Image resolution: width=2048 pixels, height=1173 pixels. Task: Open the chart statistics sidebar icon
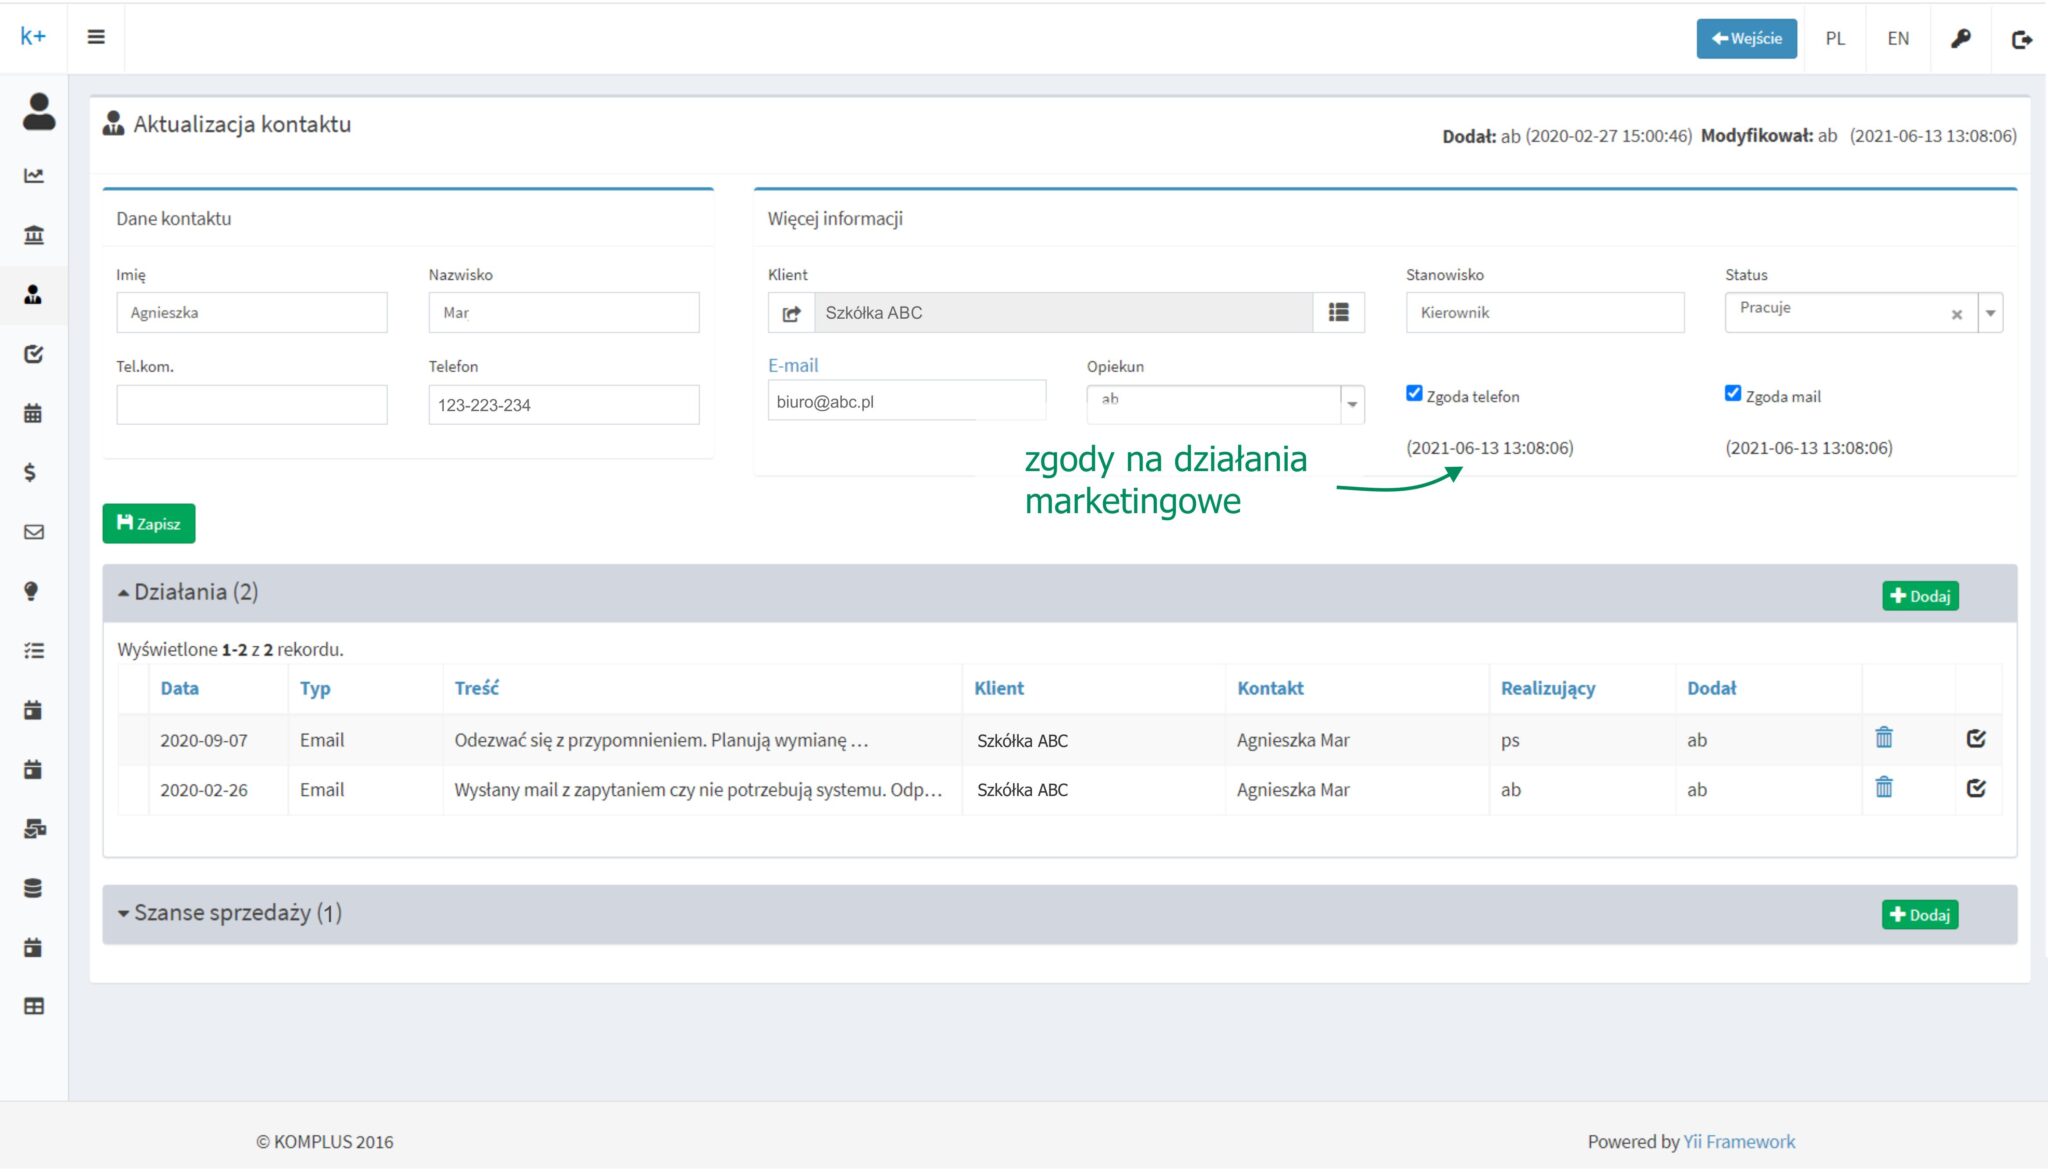34,175
